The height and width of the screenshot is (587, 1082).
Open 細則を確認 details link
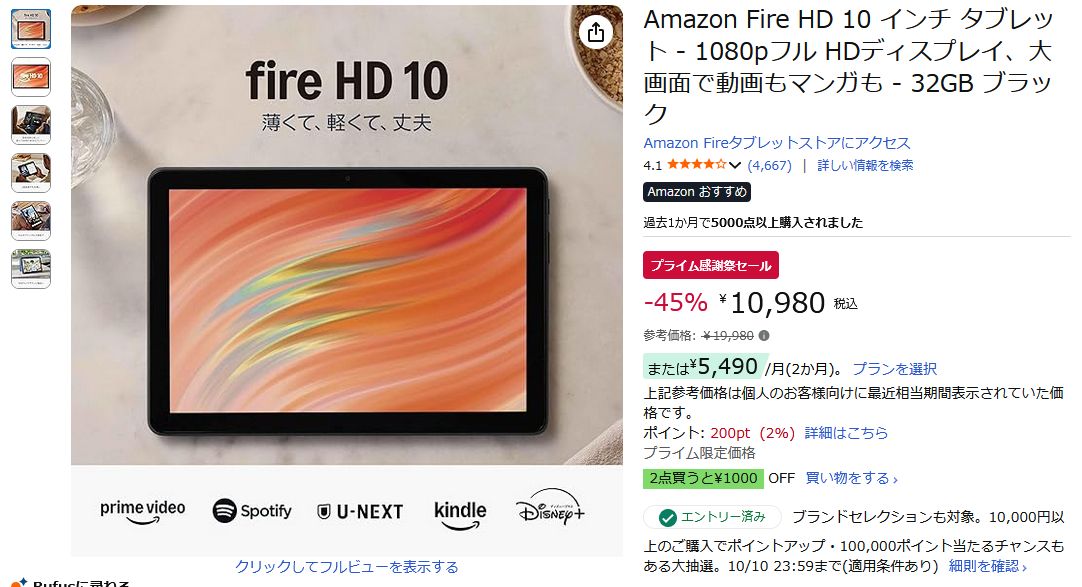(987, 566)
